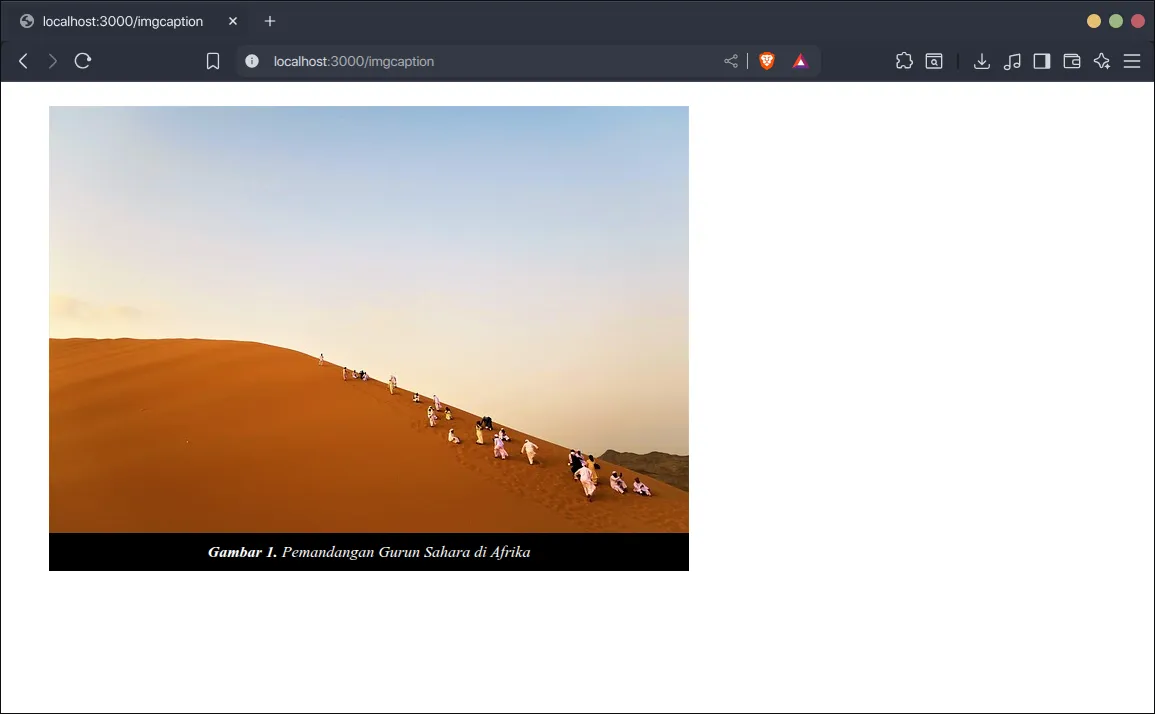Open Brave Shields for this site
The width and height of the screenshot is (1155, 714).
(x=766, y=61)
